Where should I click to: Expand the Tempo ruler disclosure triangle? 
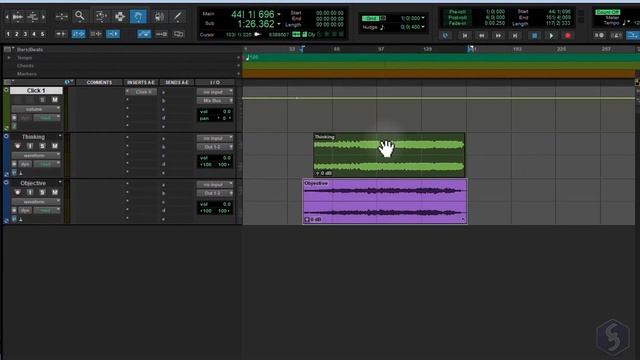pyautogui.click(x=9, y=58)
